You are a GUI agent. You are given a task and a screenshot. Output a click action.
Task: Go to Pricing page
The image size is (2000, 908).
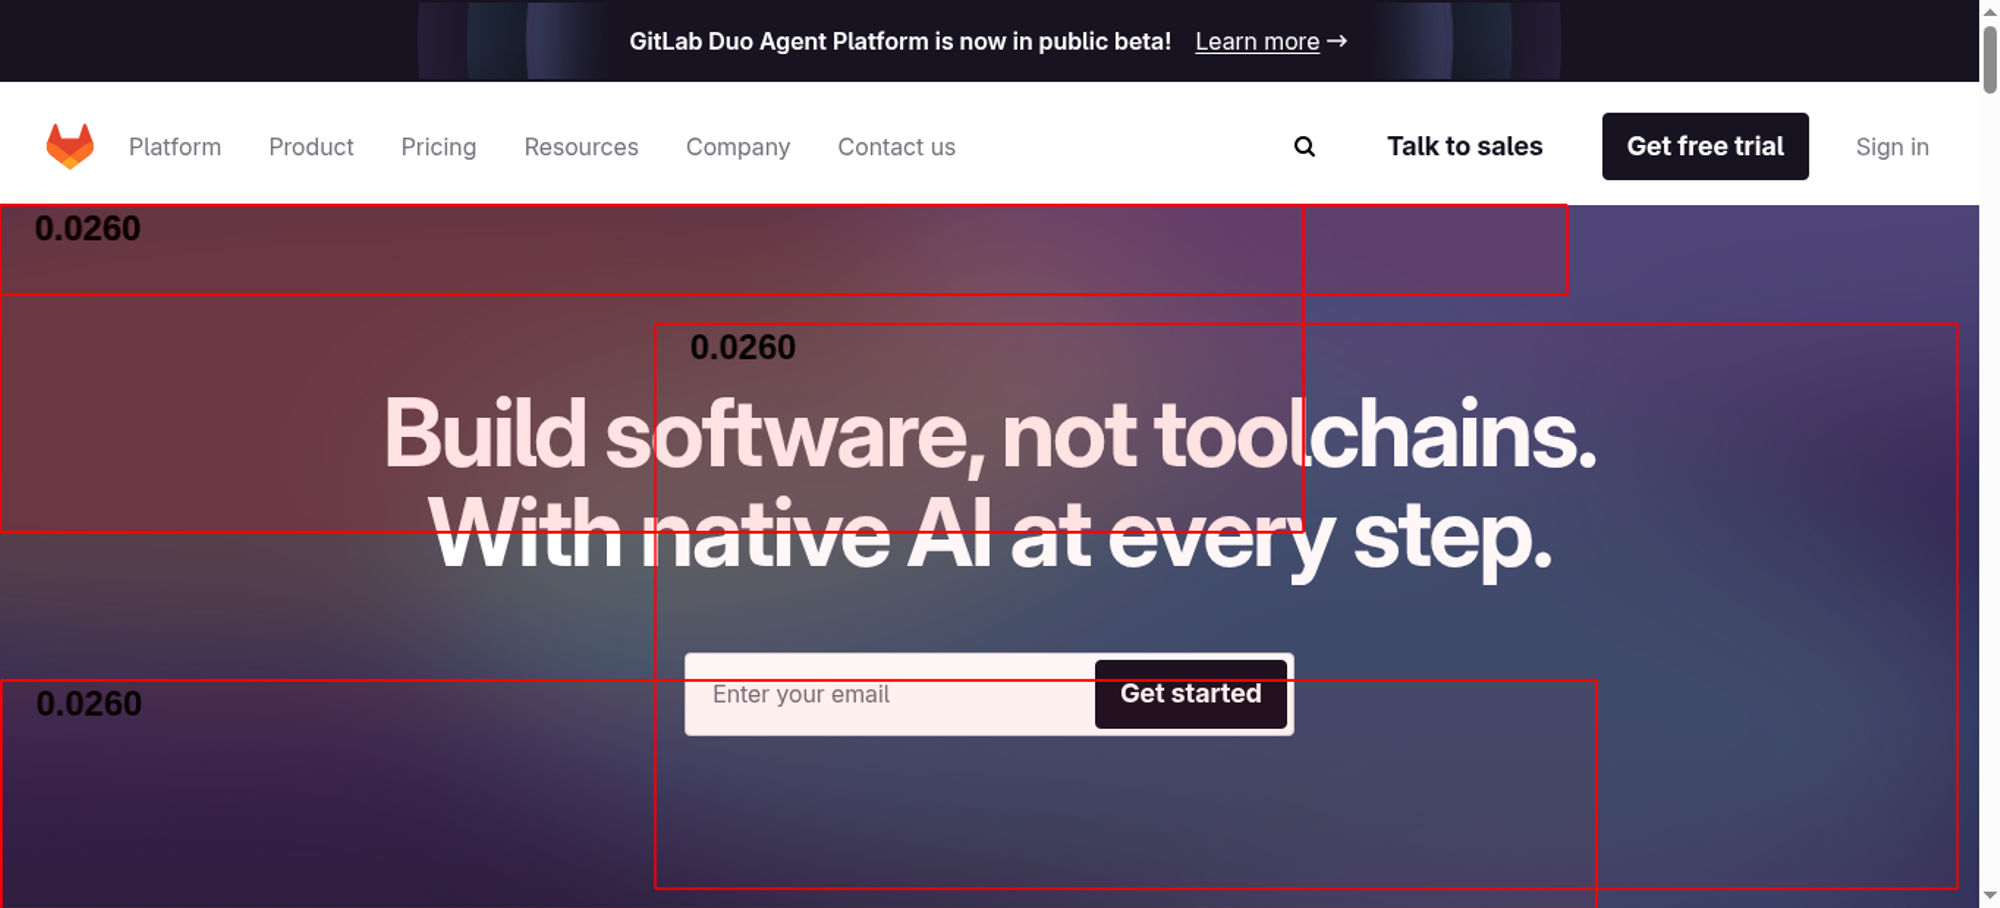(438, 147)
